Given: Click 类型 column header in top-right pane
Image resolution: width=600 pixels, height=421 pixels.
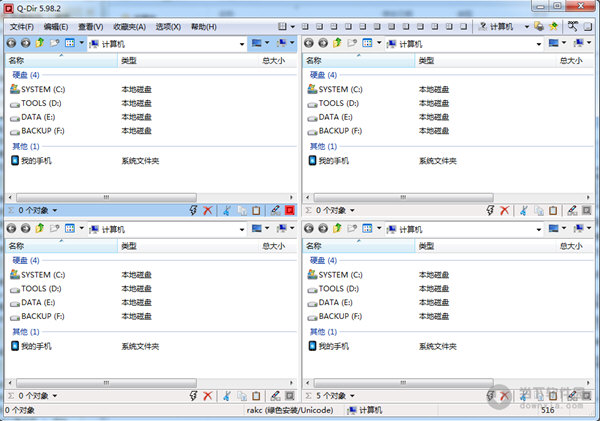Looking at the screenshot, I should (x=428, y=61).
